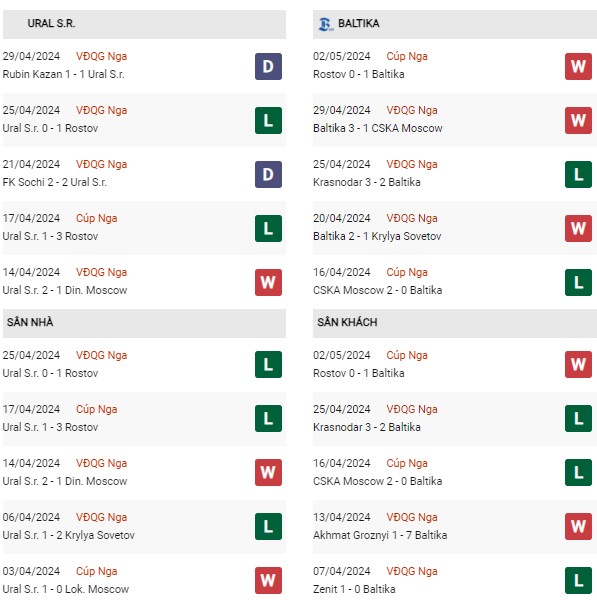The image size is (597, 600).
Task: Click the Baltika club logo icon
Action: 326,24
